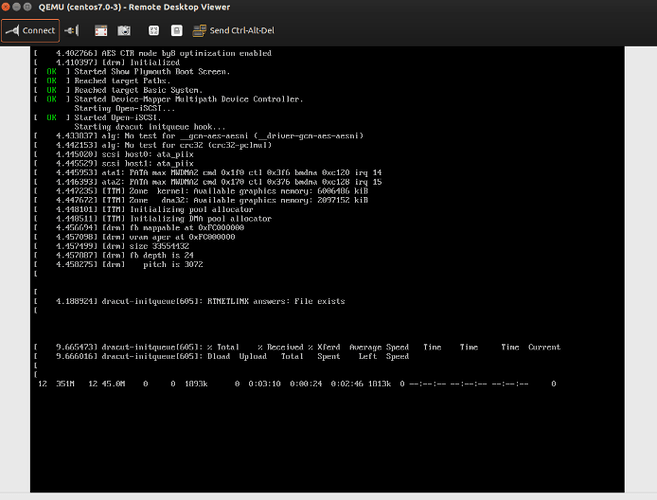Toggle read-only lock mode

tap(177, 30)
